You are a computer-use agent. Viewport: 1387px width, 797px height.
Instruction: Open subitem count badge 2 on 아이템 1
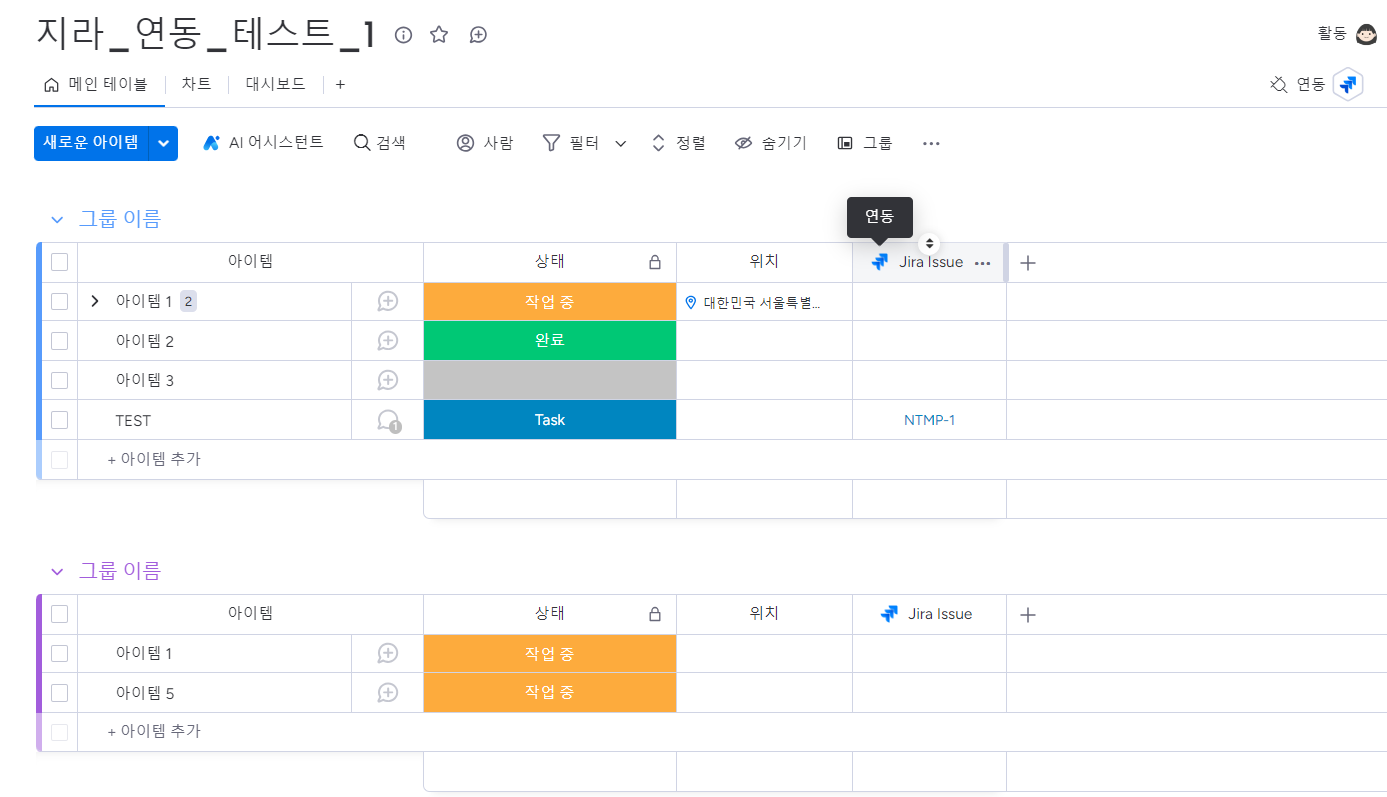point(188,301)
